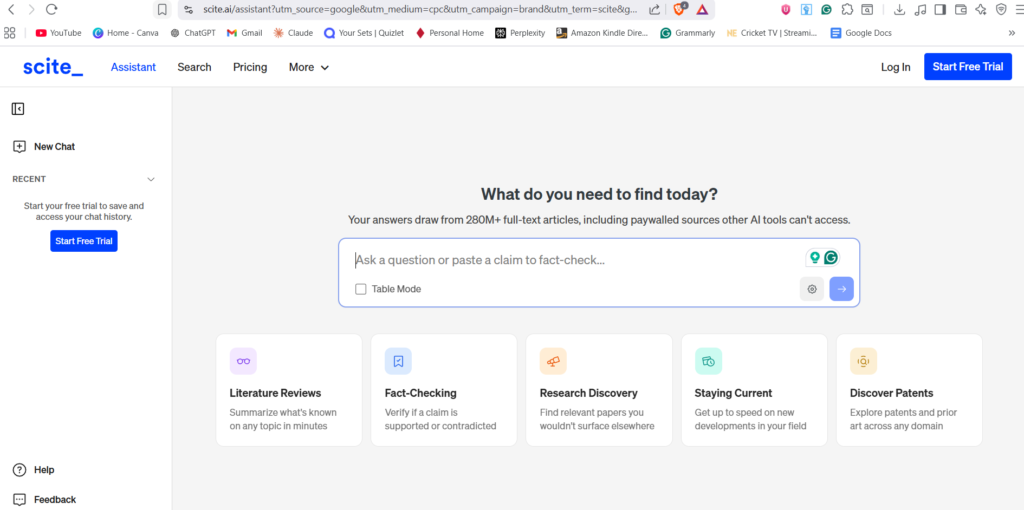Open the Discover Patents card
This screenshot has width=1024, height=510.
click(908, 390)
